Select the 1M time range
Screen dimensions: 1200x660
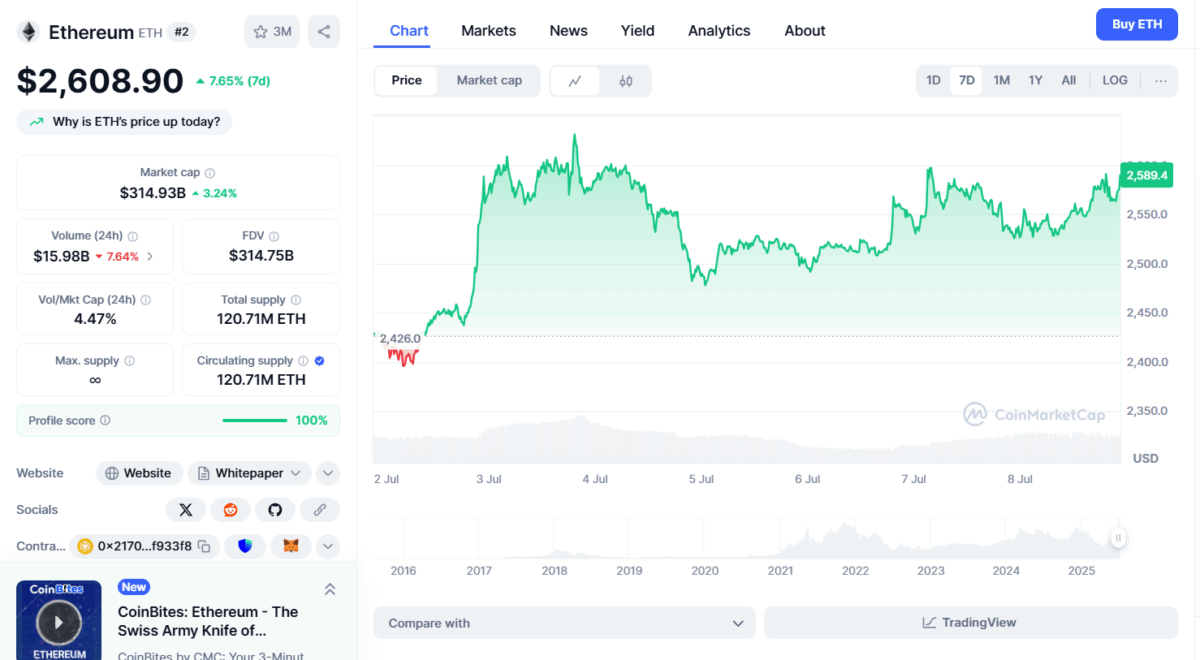[x=1001, y=81]
